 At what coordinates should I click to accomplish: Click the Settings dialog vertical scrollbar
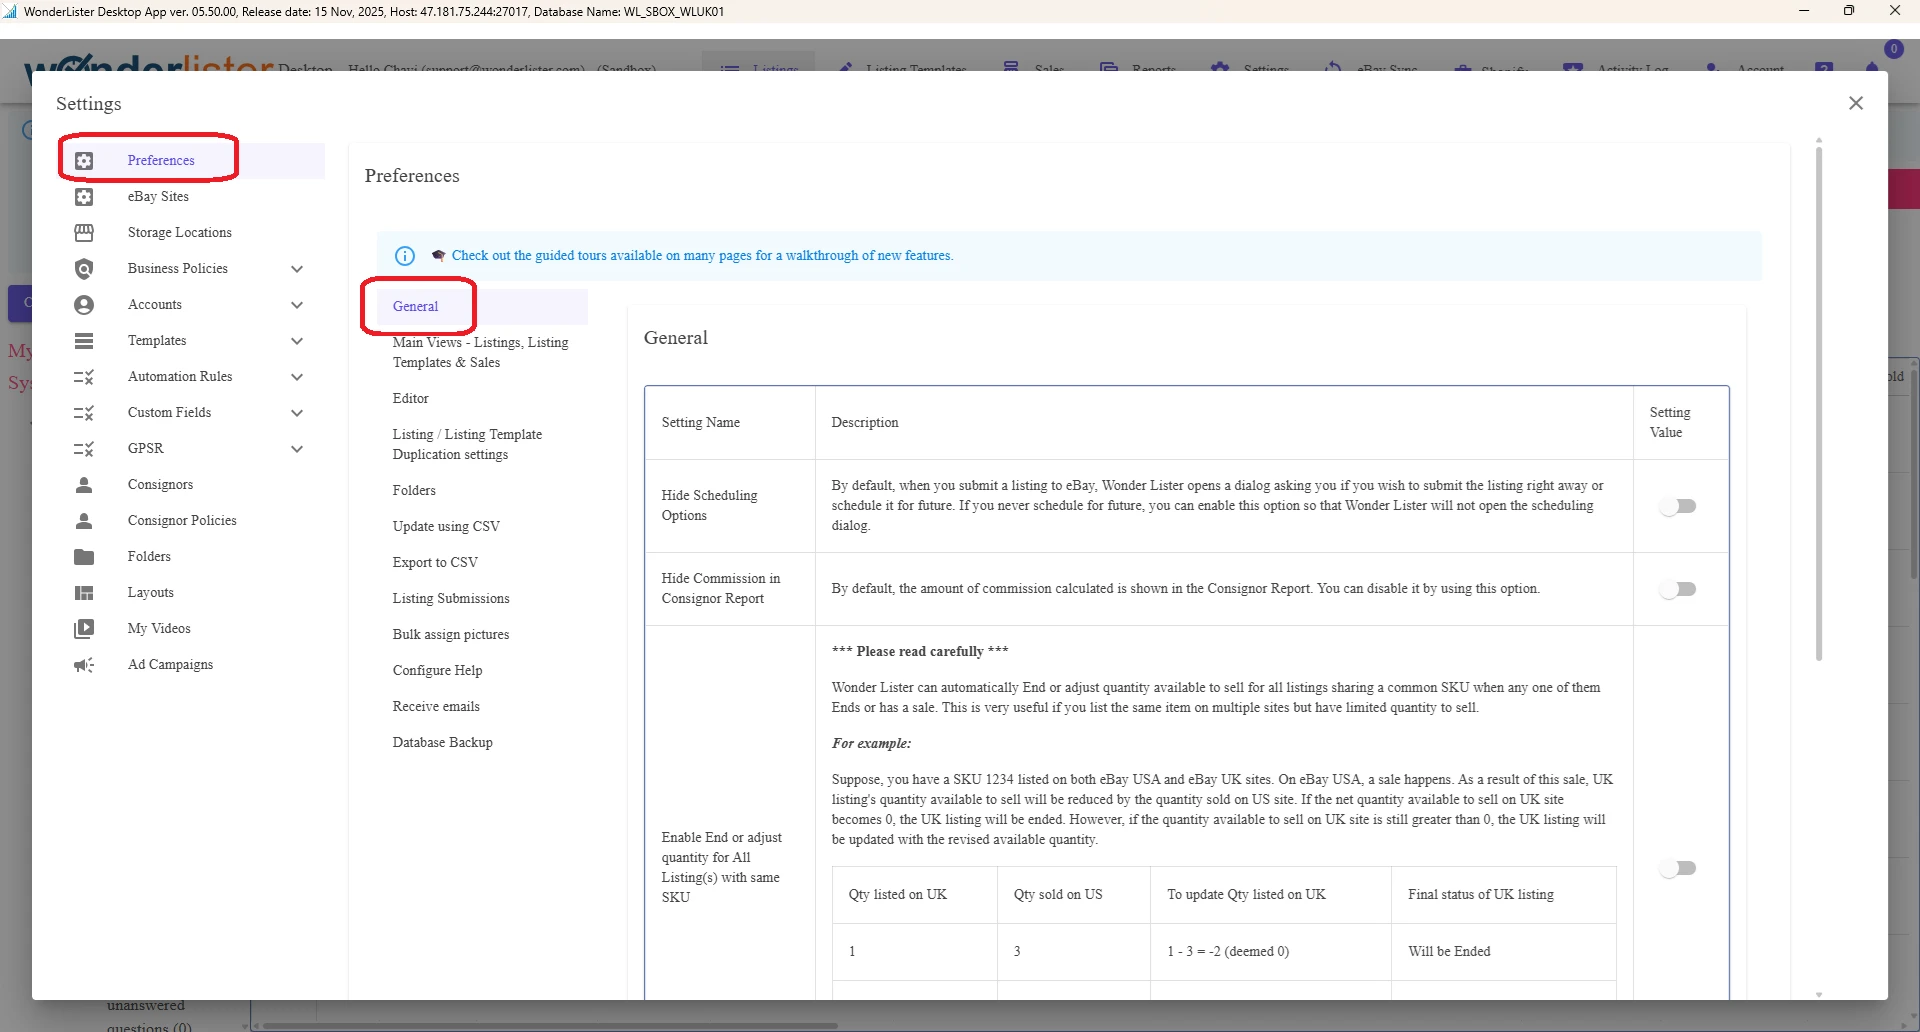(1819, 400)
